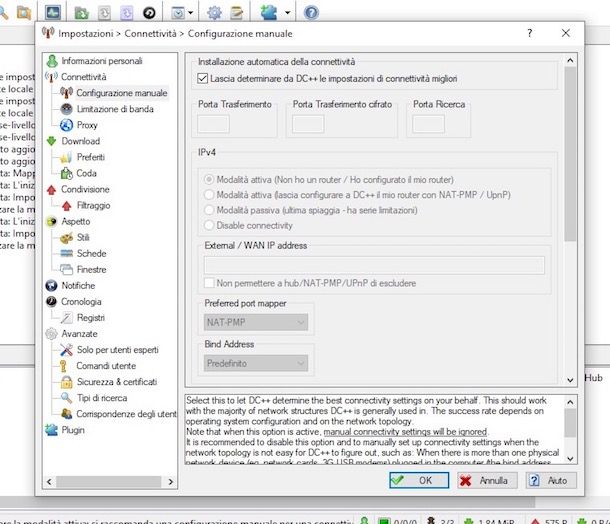This screenshot has width=610, height=524.
Task: Click the Plugin puzzle icon in tree
Action: tap(51, 430)
